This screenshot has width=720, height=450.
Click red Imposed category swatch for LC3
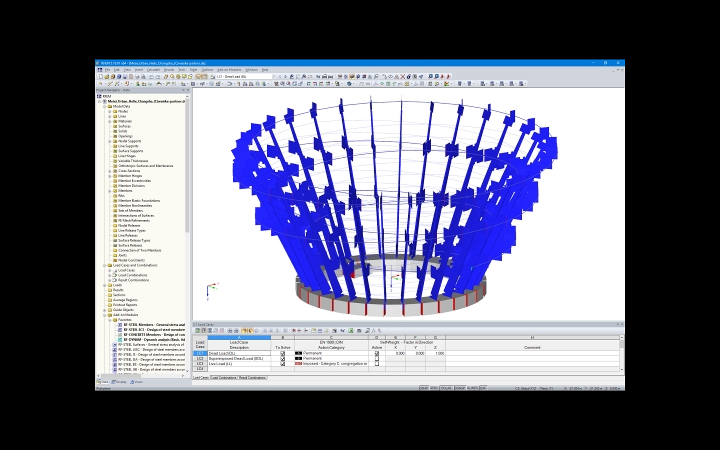pos(298,364)
